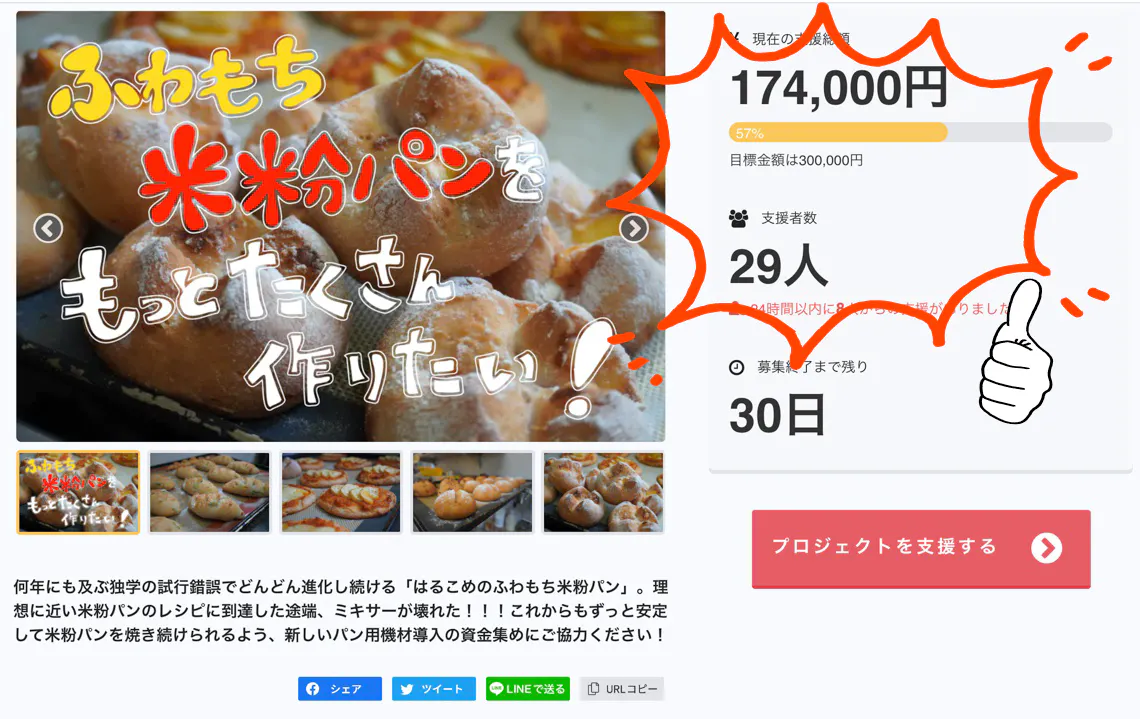The height and width of the screenshot is (719, 1140).
Task: Click the LINE logo icon in the send button
Action: (497, 688)
